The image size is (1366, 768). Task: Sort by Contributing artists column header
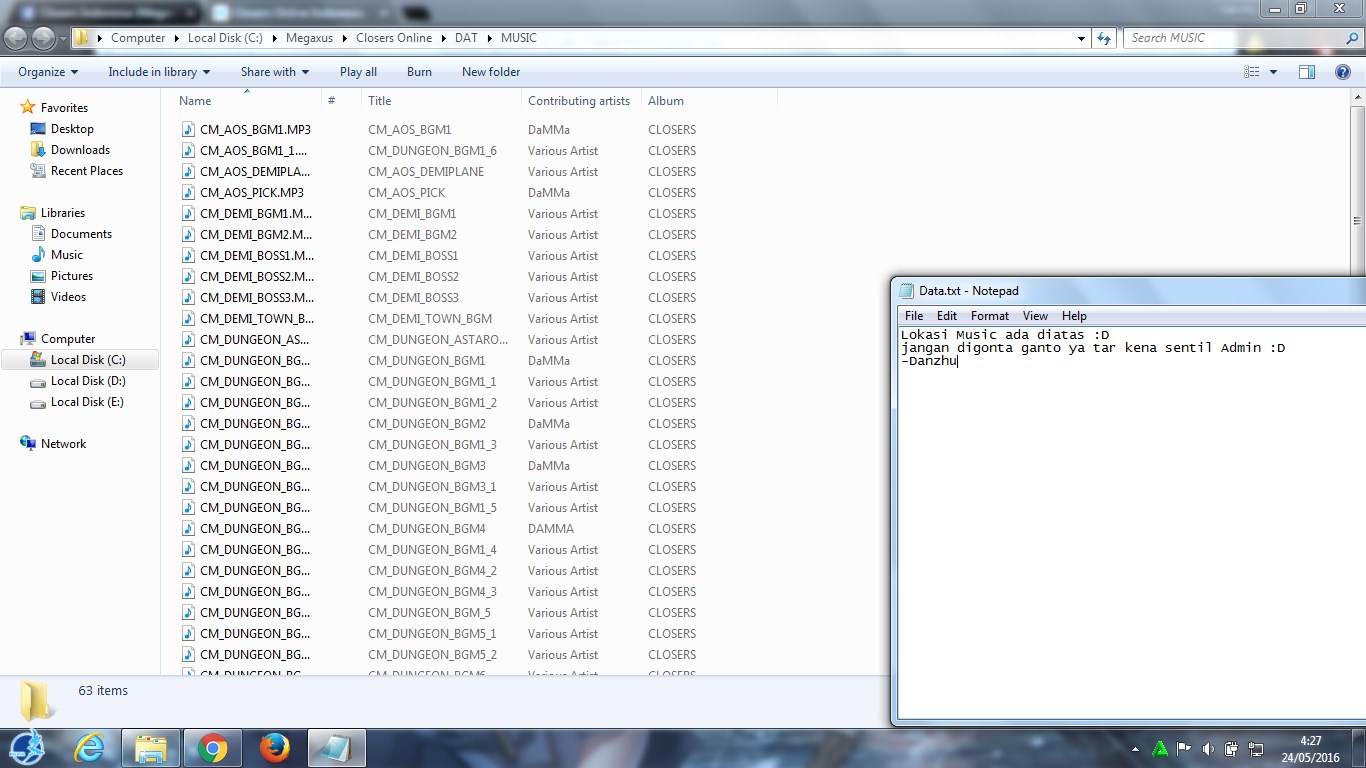click(581, 101)
